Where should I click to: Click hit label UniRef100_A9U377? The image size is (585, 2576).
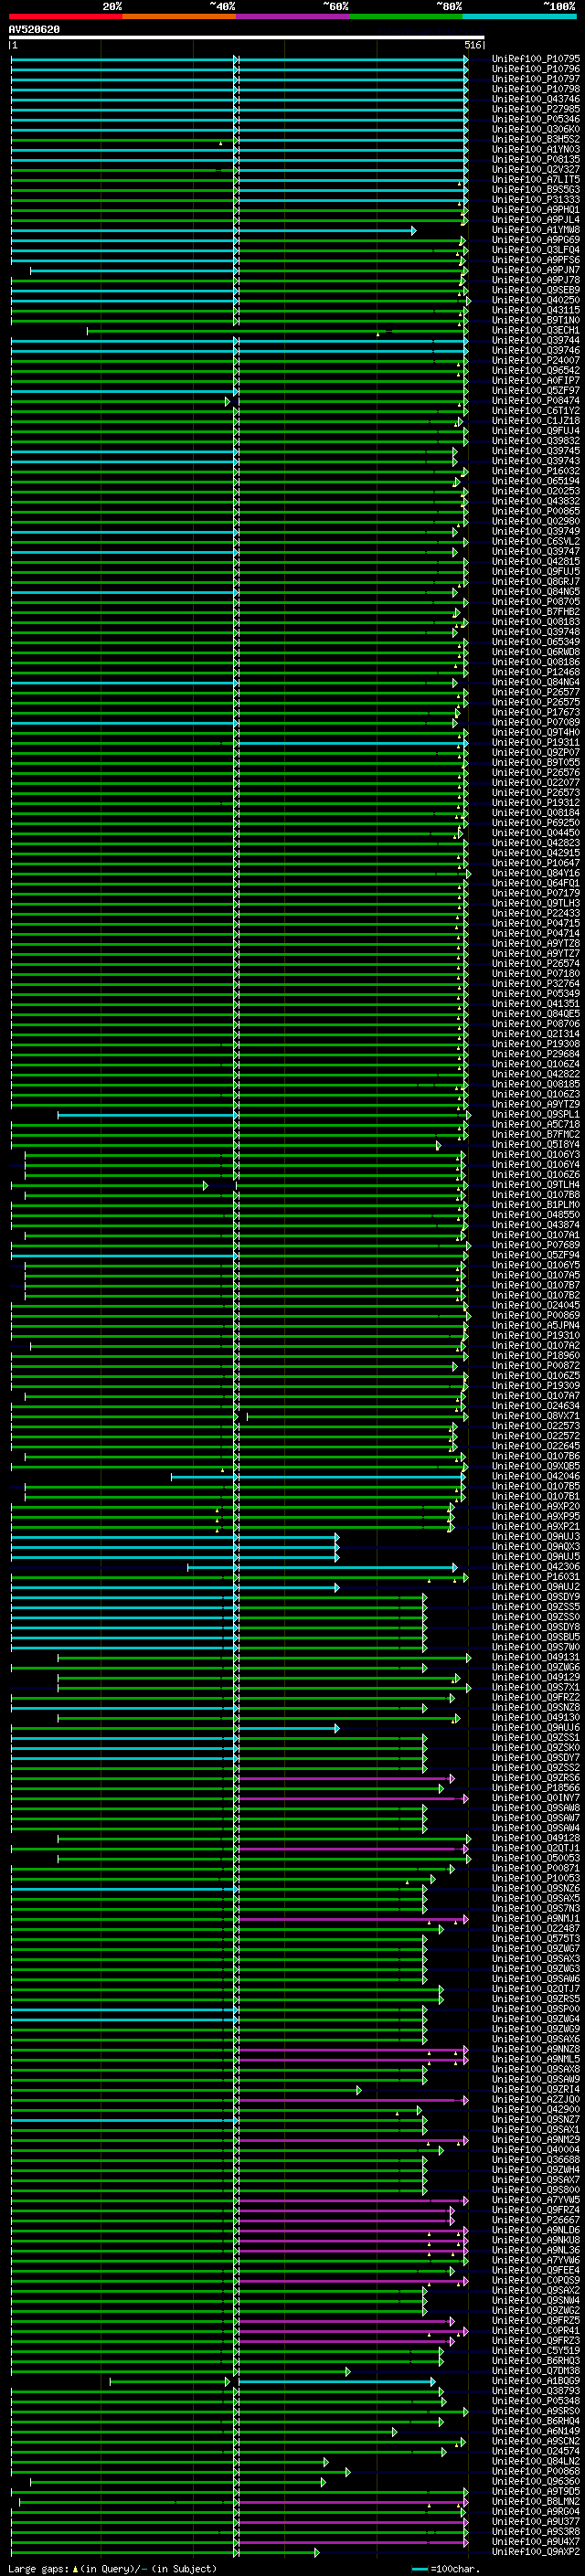tap(536, 2521)
